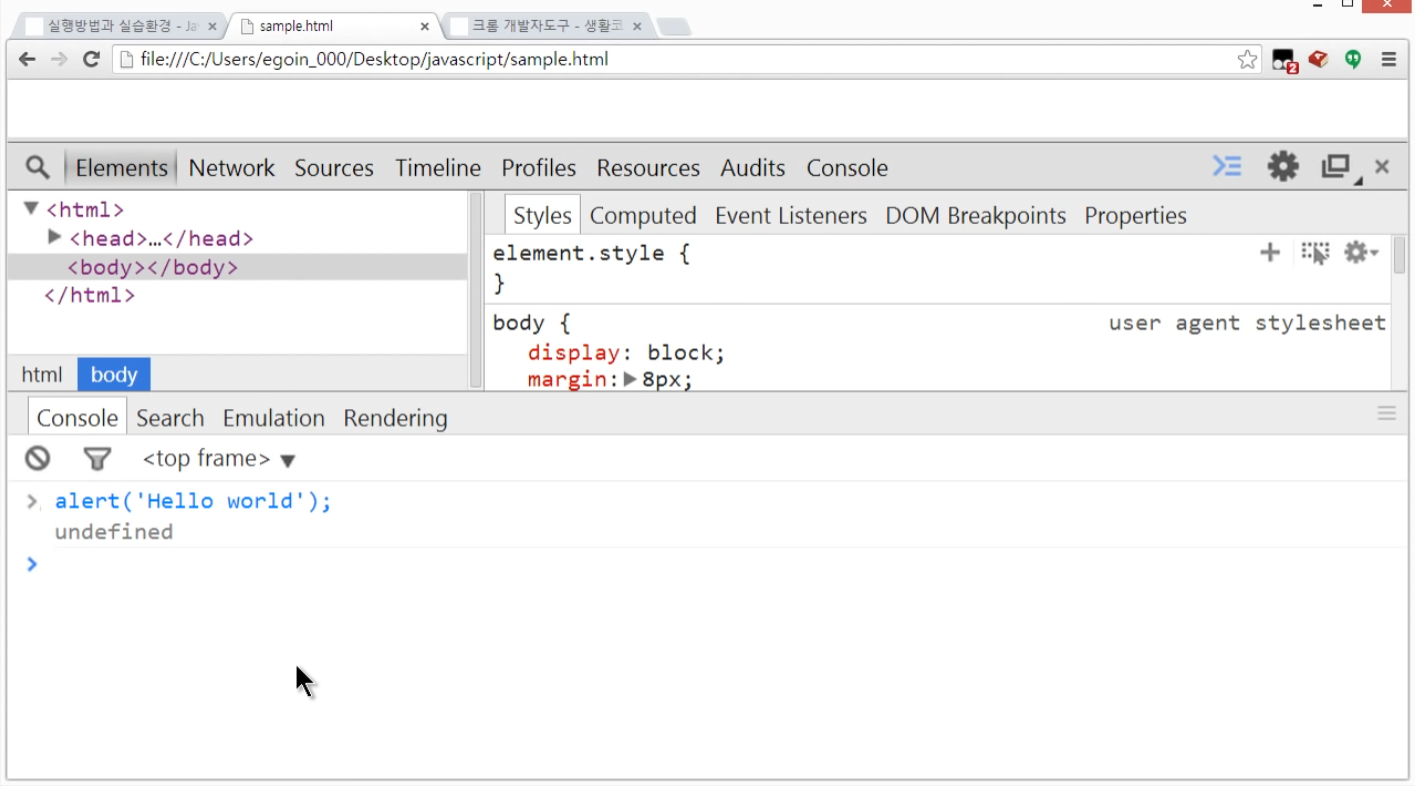
Task: Open the Audits panel
Action: pyautogui.click(x=753, y=167)
